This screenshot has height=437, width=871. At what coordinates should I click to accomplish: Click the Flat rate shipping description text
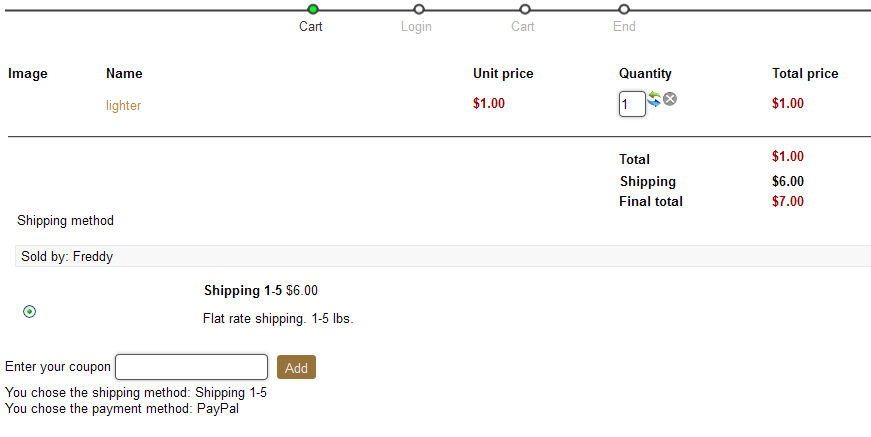278,319
